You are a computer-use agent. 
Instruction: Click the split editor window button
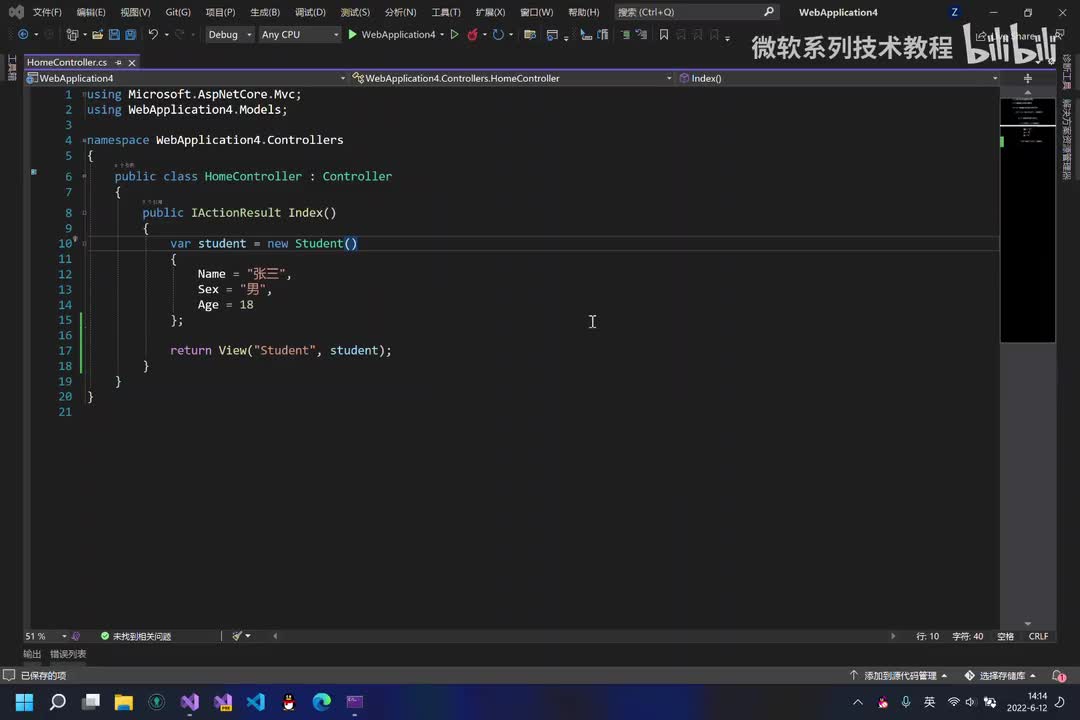(x=1028, y=79)
